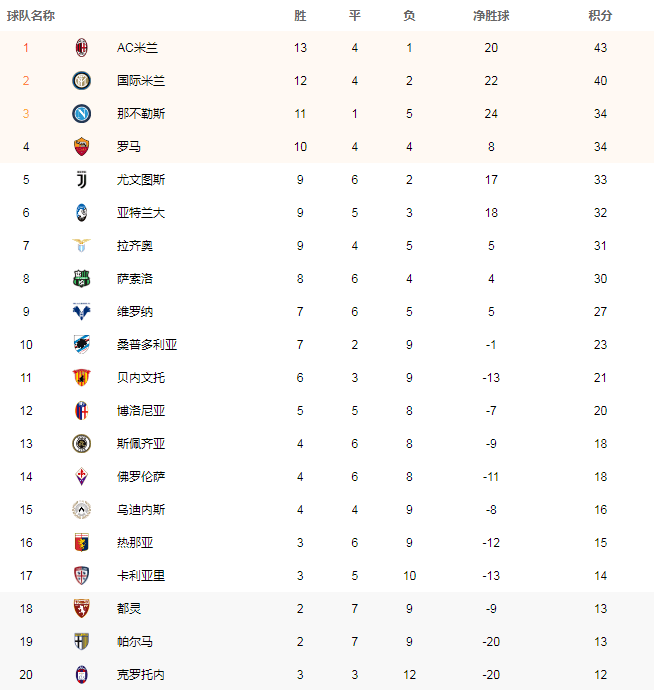Open the 贝内文托 team name link
Image resolution: width=654 pixels, height=690 pixels.
tap(141, 378)
